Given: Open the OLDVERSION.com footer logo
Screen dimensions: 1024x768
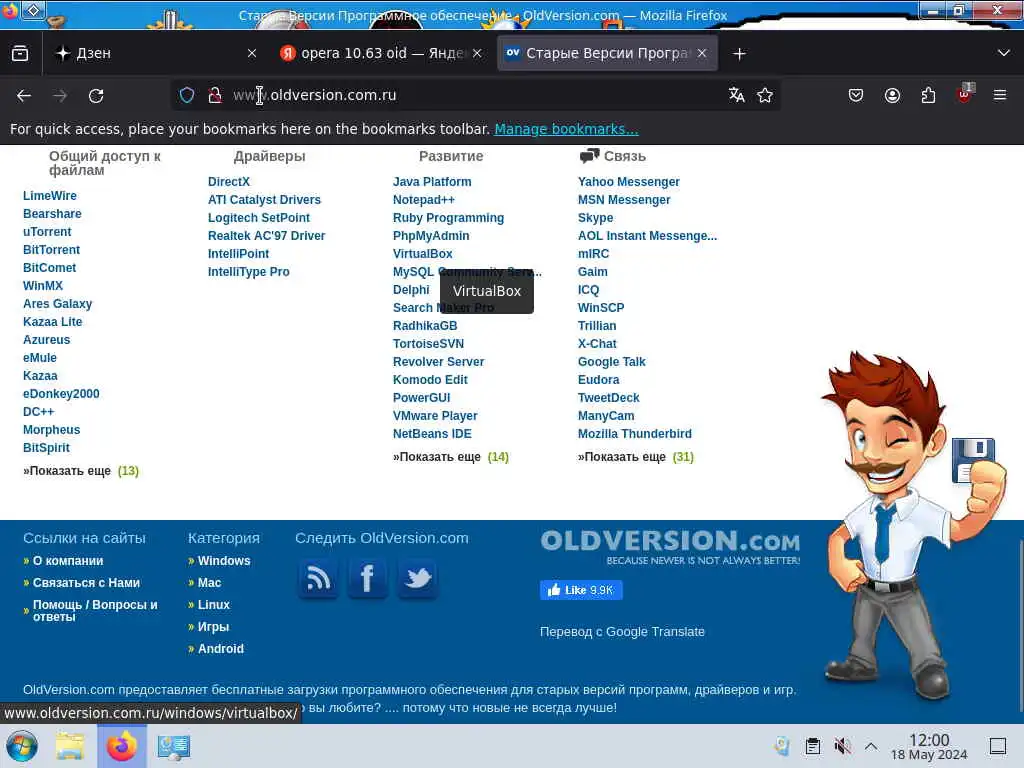Looking at the screenshot, I should (x=670, y=547).
